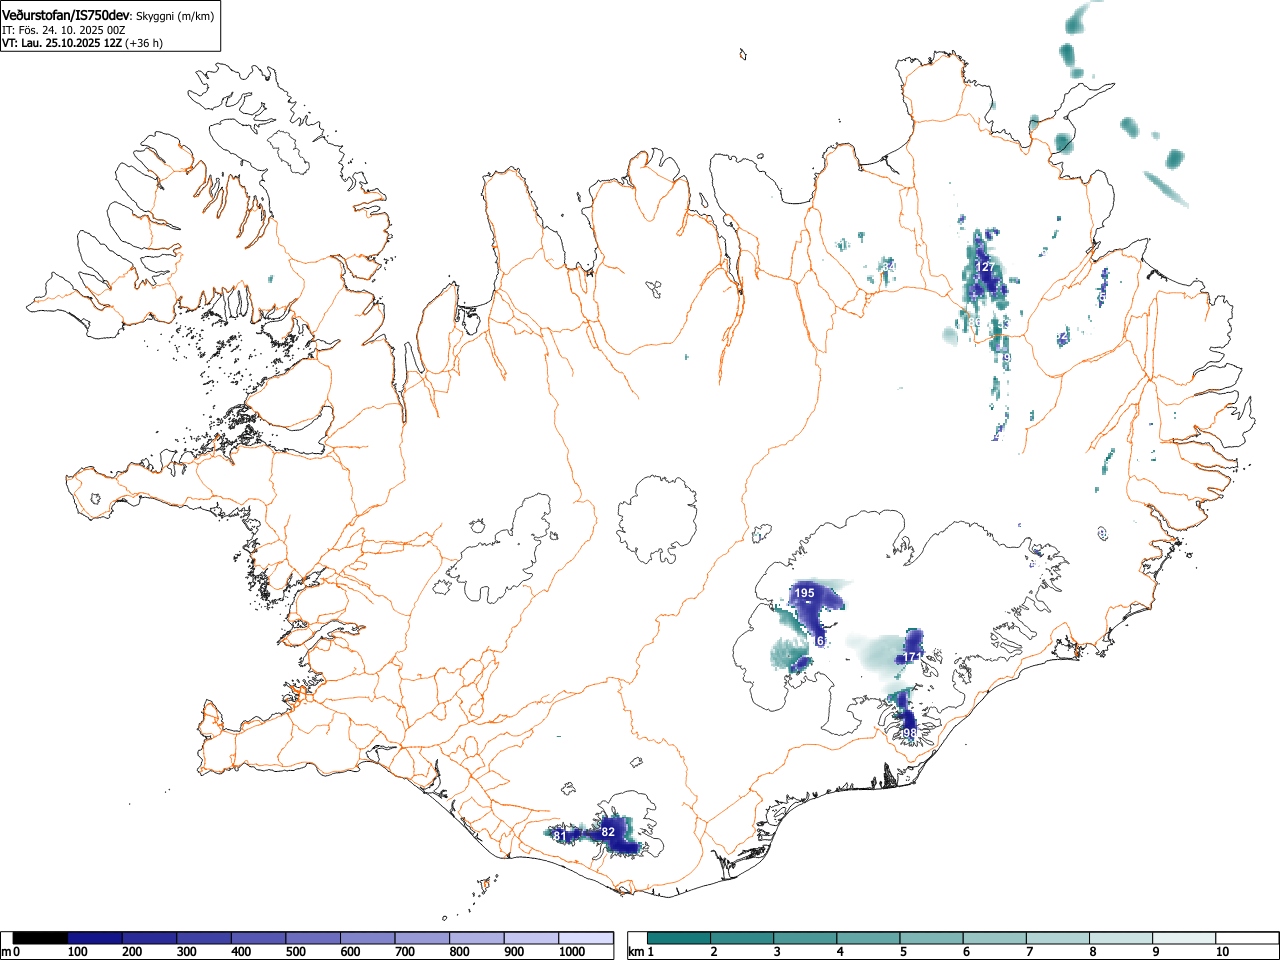Click the 'Skyggni (m/km)' parameter label
This screenshot has height=960, width=1280.
pos(174,16)
